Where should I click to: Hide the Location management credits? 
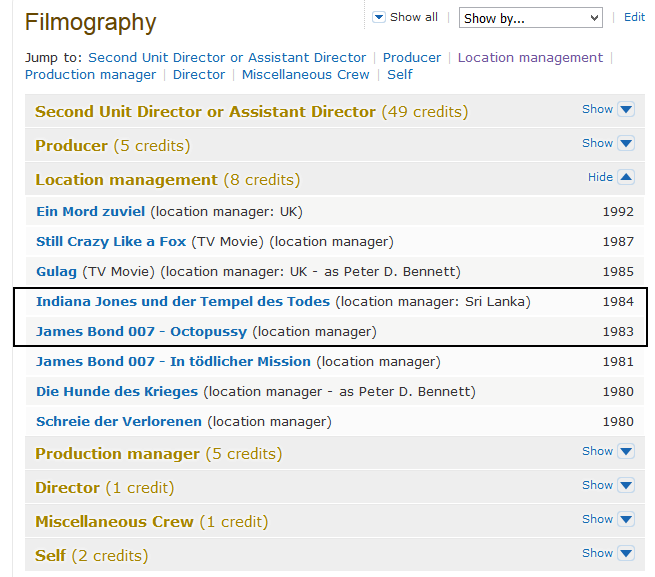coord(610,178)
